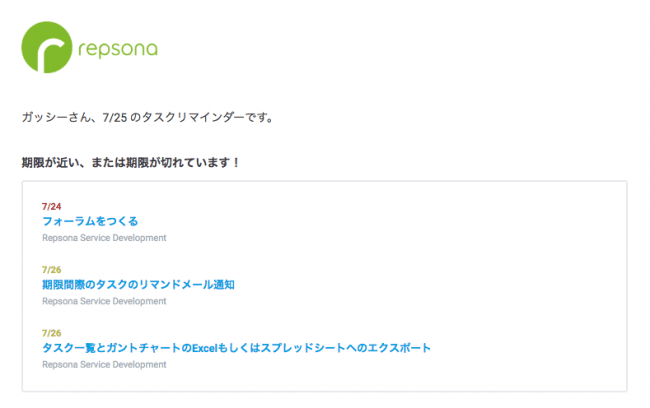This screenshot has width=650, height=408.
Task: Click the 7/26 date above 期限間際のタスク
Action: click(x=51, y=270)
